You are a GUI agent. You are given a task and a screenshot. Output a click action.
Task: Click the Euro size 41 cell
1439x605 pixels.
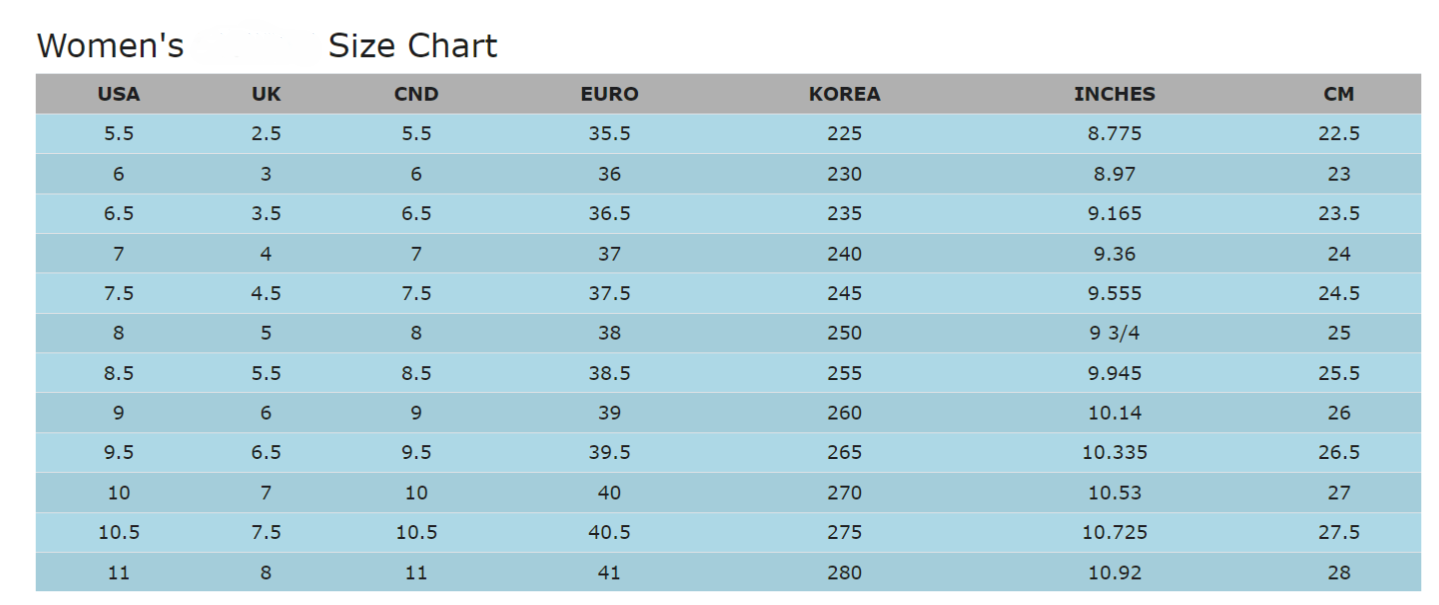[609, 573]
